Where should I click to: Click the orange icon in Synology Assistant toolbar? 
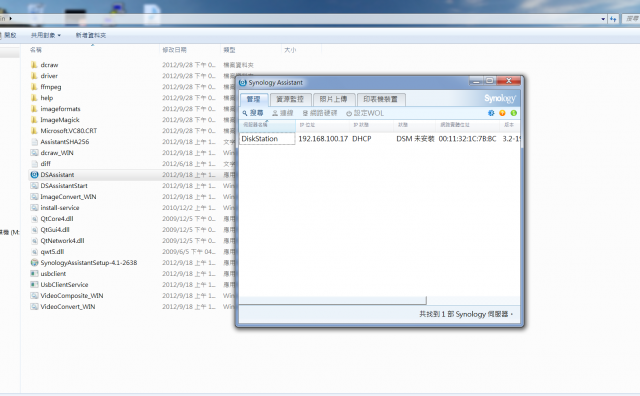pyautogui.click(x=502, y=113)
